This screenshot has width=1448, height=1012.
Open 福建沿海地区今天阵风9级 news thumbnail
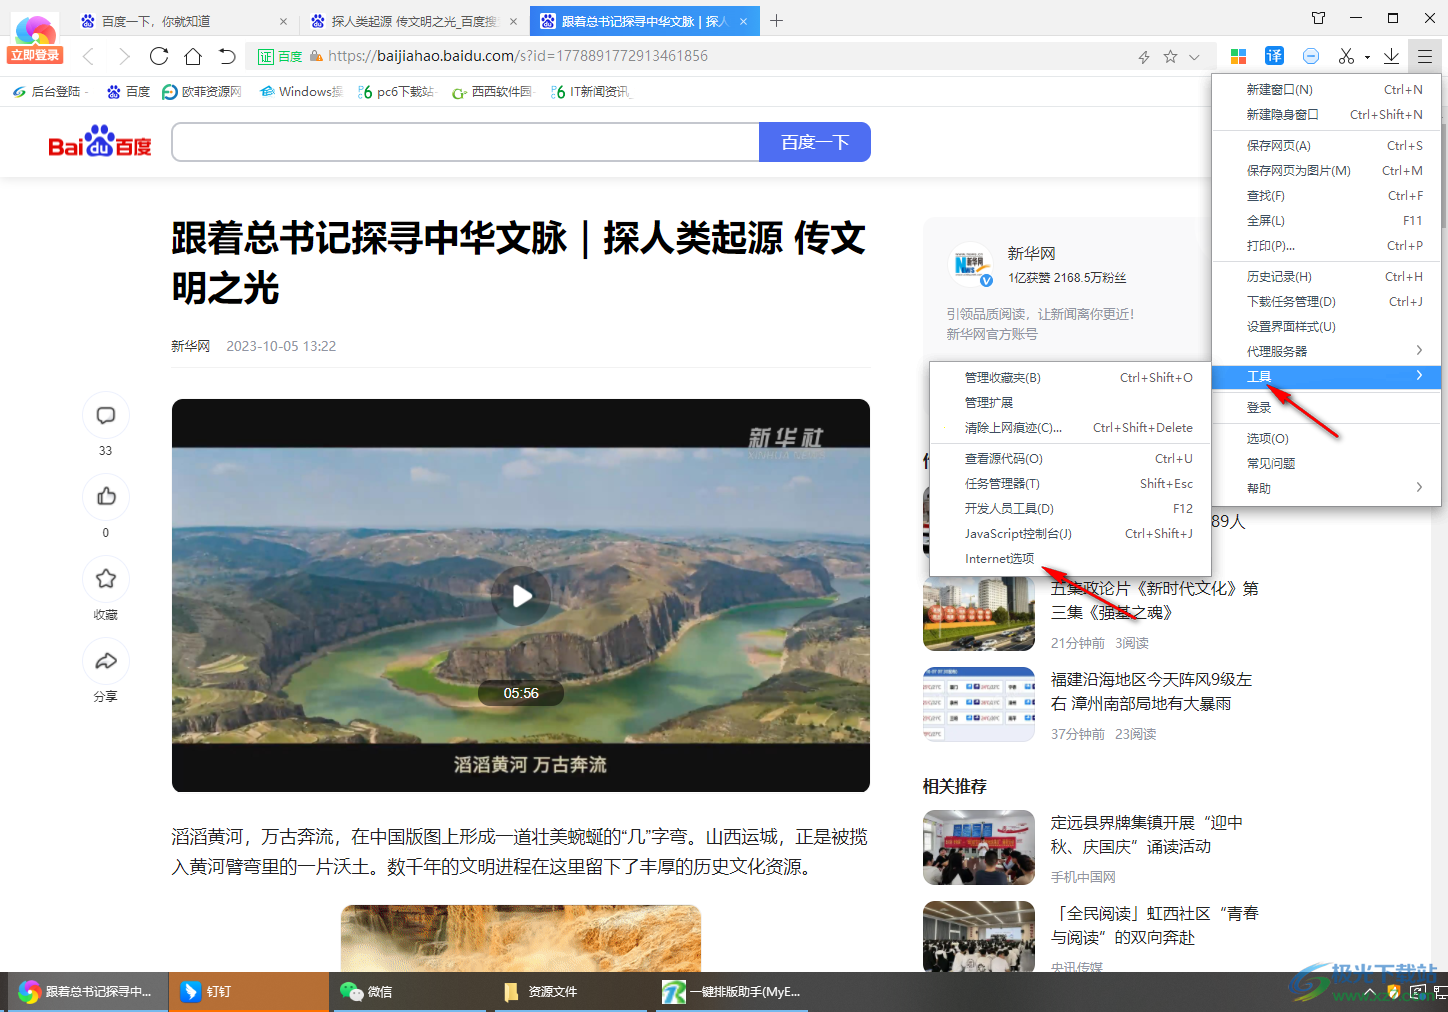979,705
